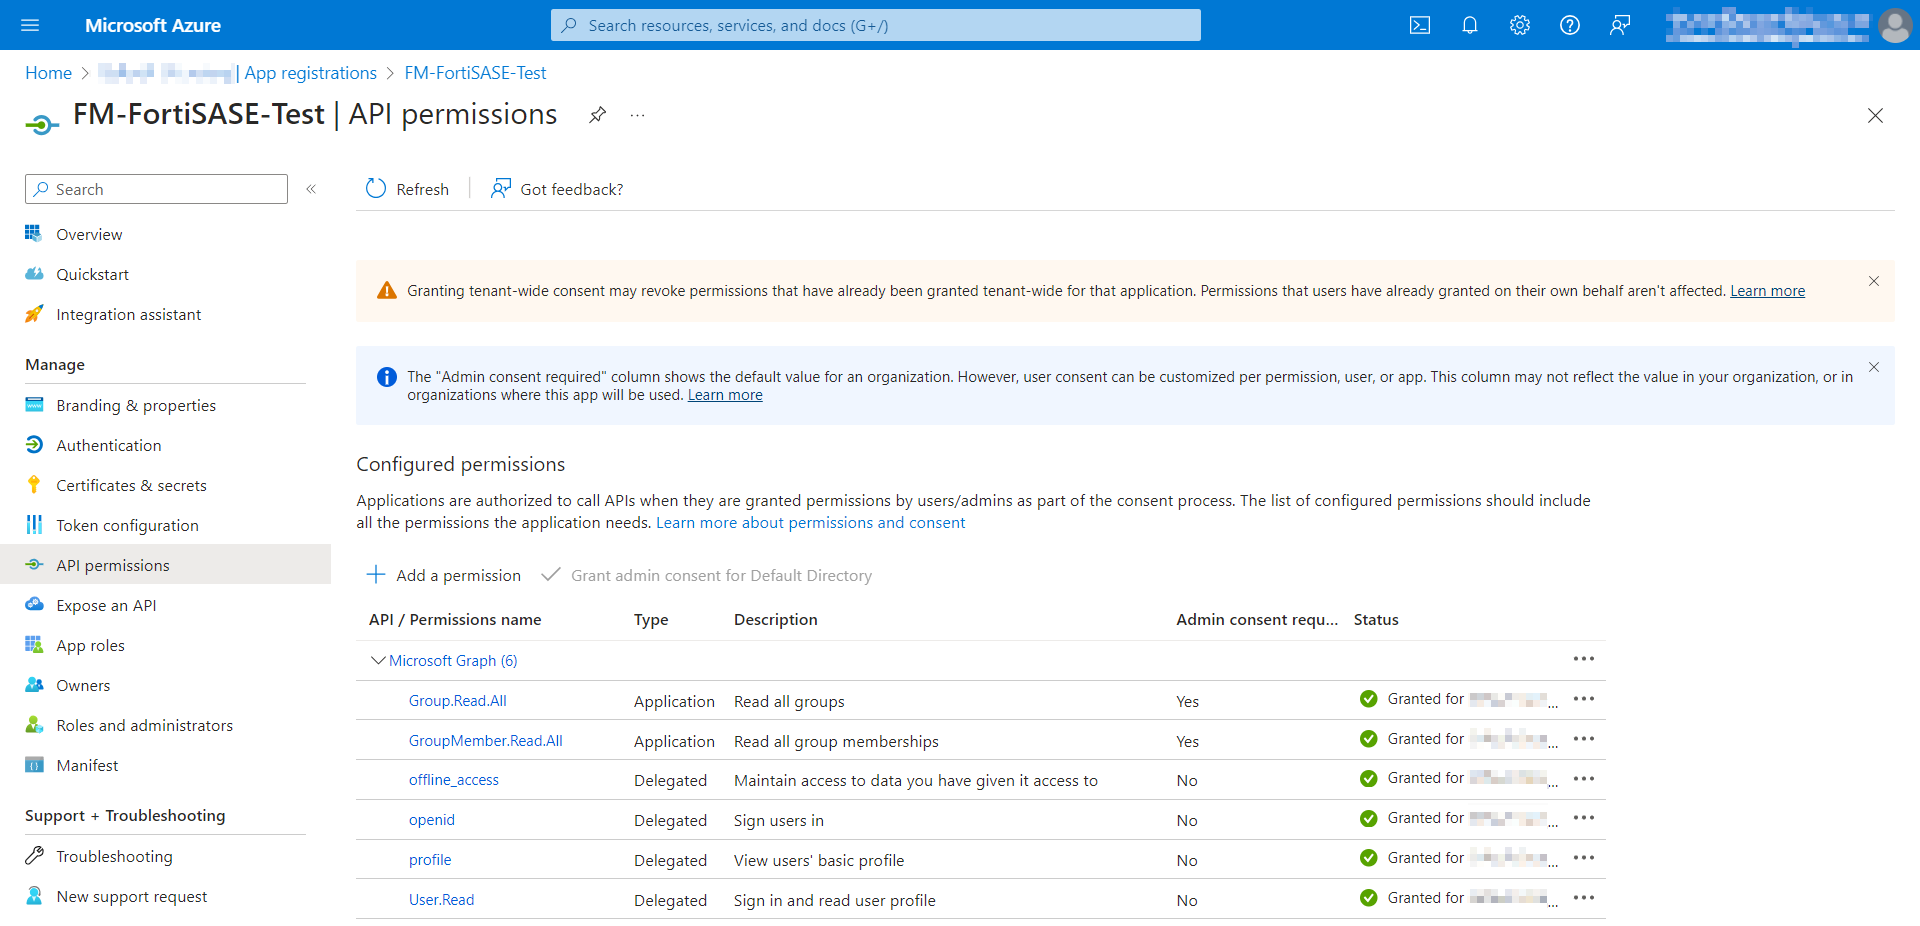Open the GroupMember.Read.All permission link
This screenshot has height=926, width=1920.
coord(485,740)
